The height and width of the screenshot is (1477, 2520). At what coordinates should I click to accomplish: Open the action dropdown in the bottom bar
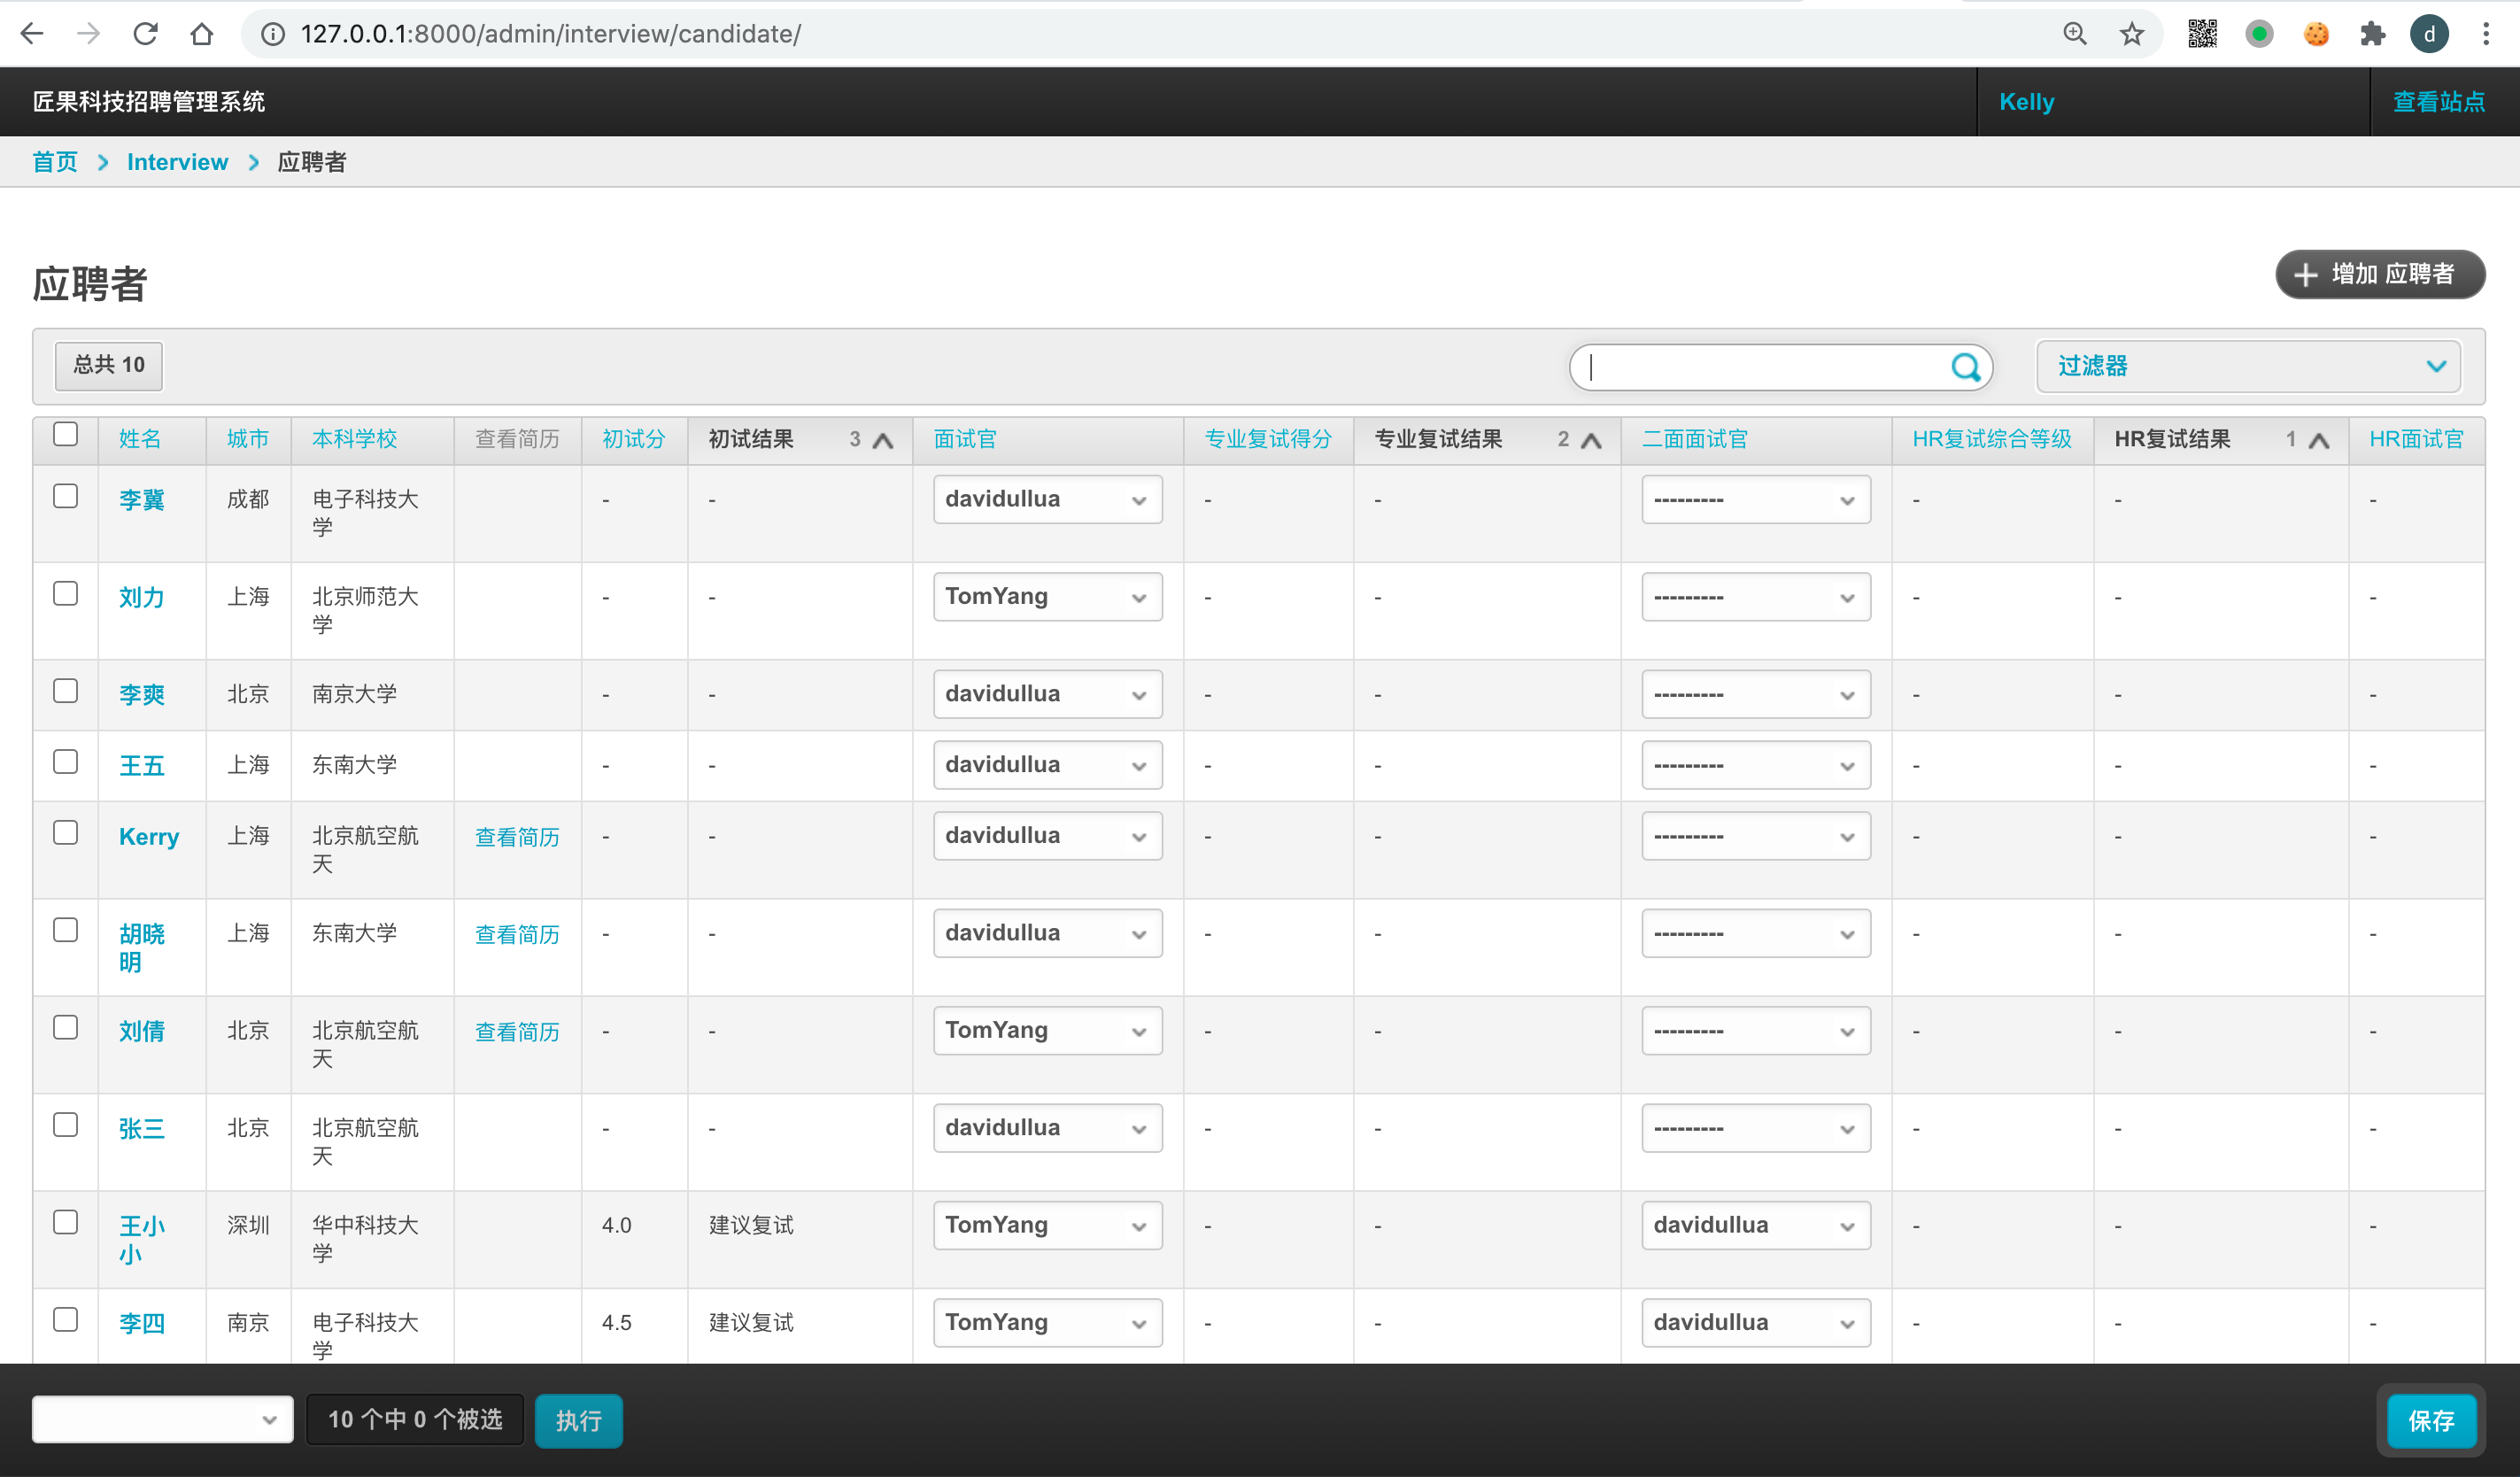[x=162, y=1419]
